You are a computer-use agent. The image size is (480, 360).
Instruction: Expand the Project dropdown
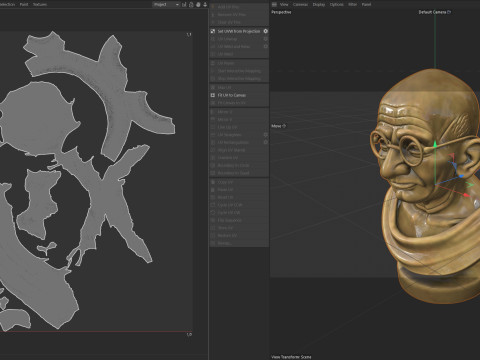pos(166,4)
